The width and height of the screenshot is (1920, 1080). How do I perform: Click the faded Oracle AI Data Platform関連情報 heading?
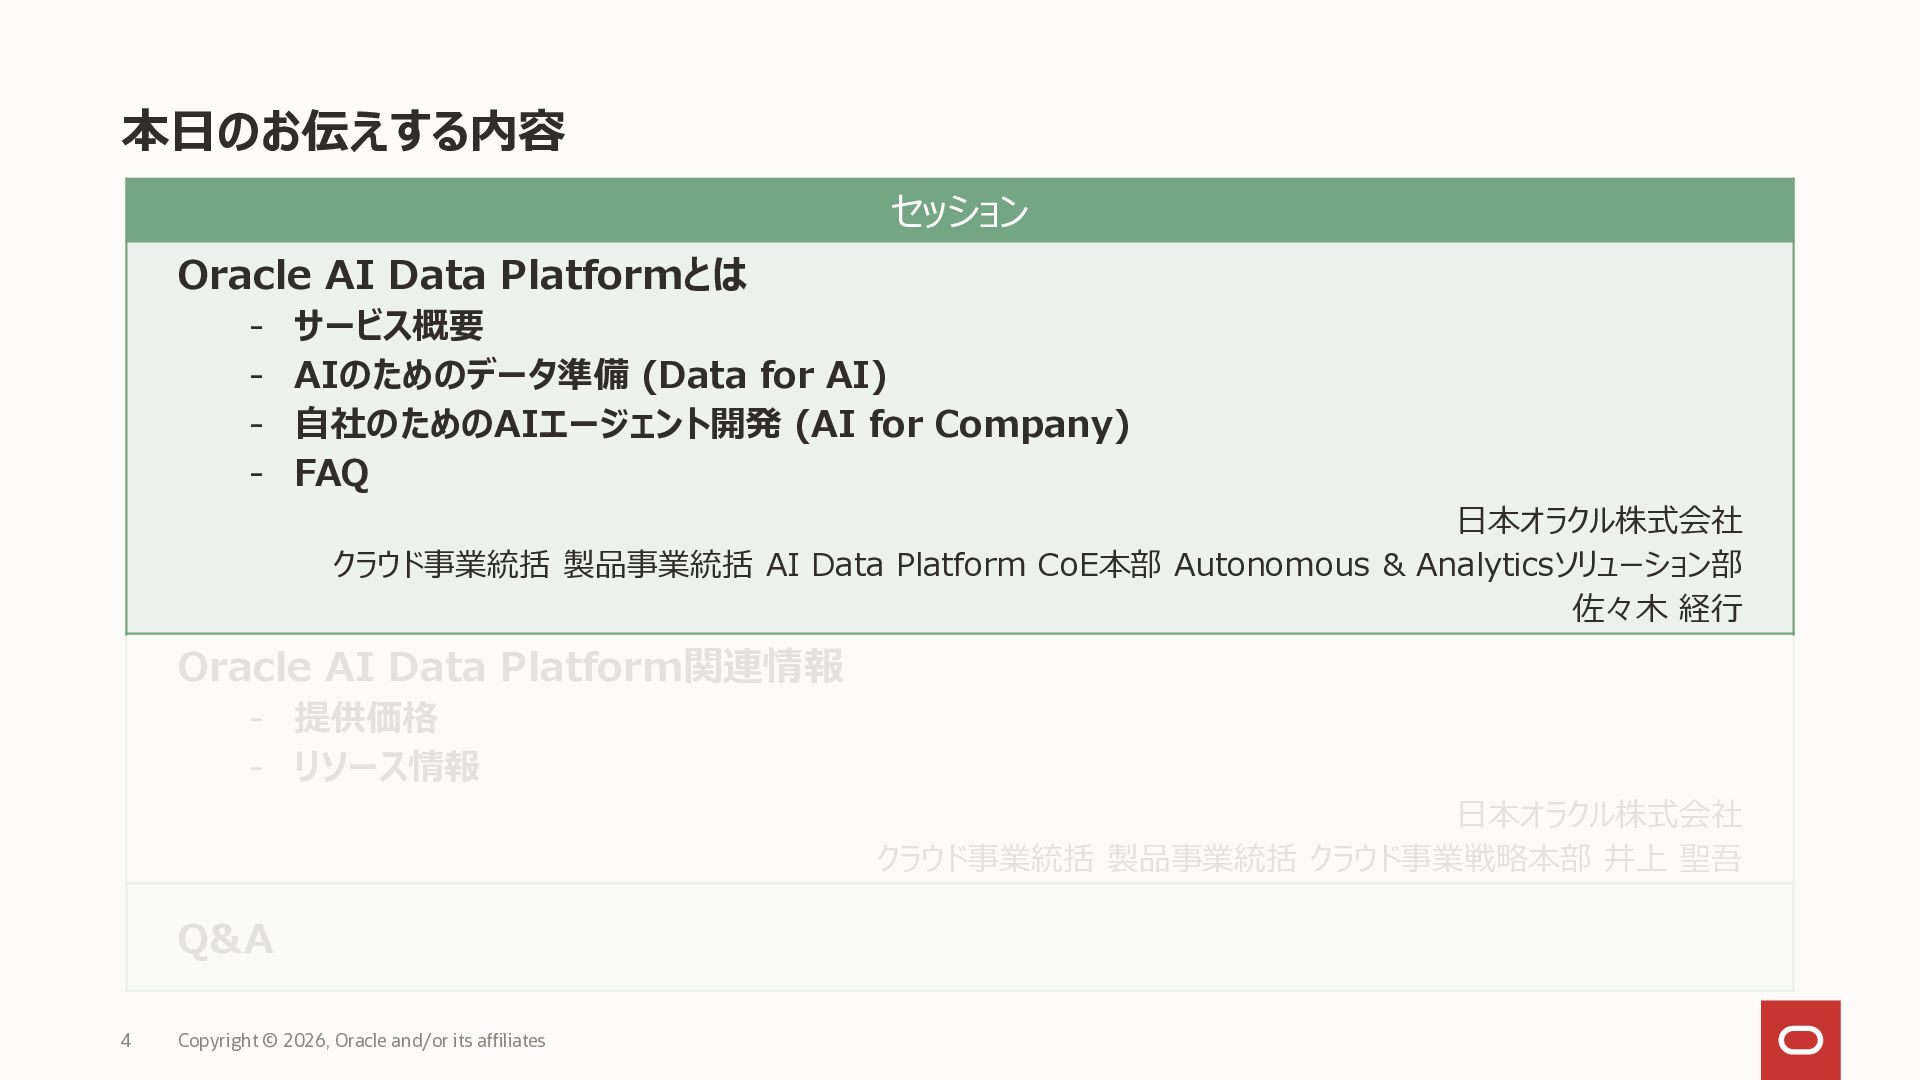tap(509, 667)
